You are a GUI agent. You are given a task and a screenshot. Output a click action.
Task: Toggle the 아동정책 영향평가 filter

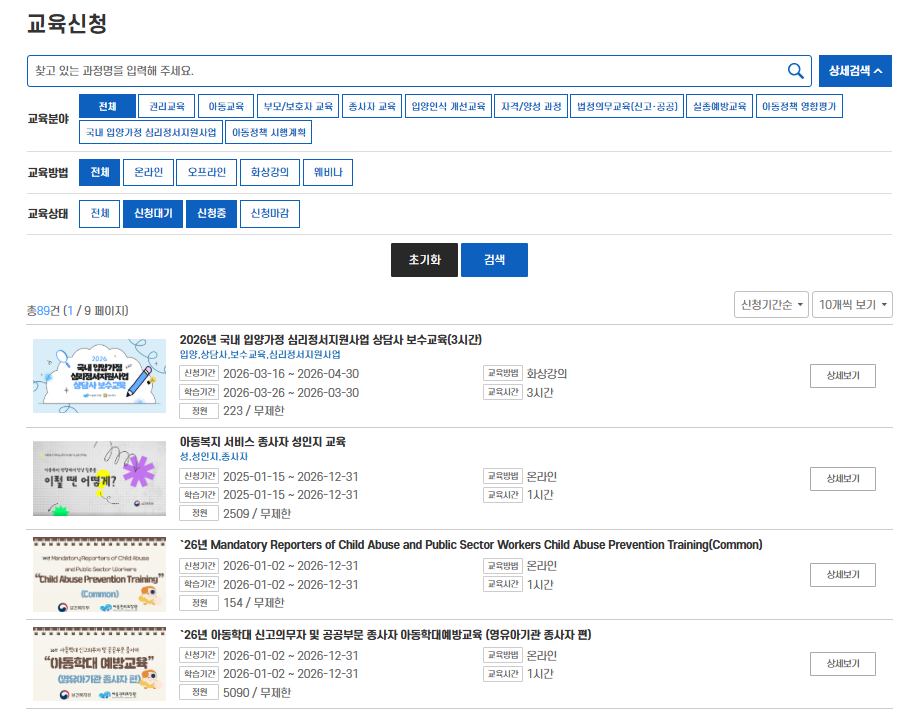799,106
